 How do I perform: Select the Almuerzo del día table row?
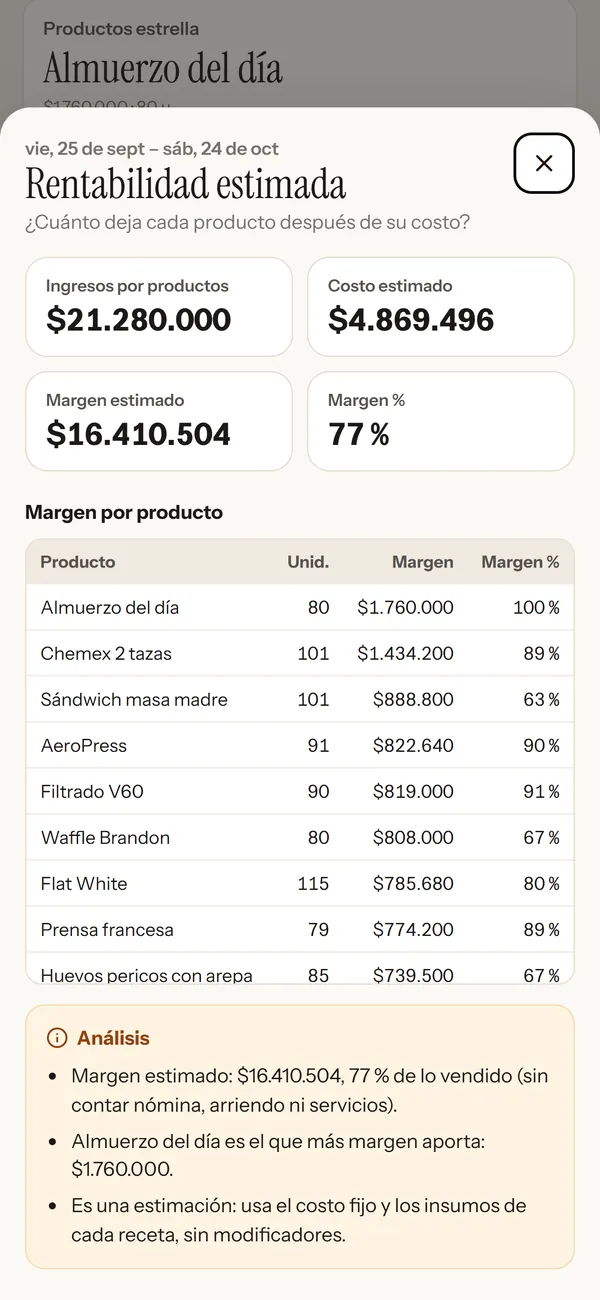click(x=300, y=608)
